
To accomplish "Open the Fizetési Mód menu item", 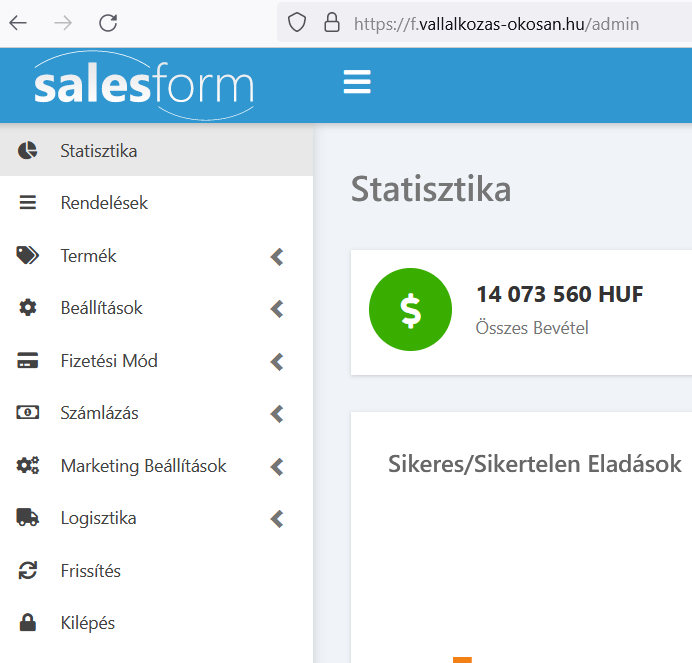I will pos(156,360).
